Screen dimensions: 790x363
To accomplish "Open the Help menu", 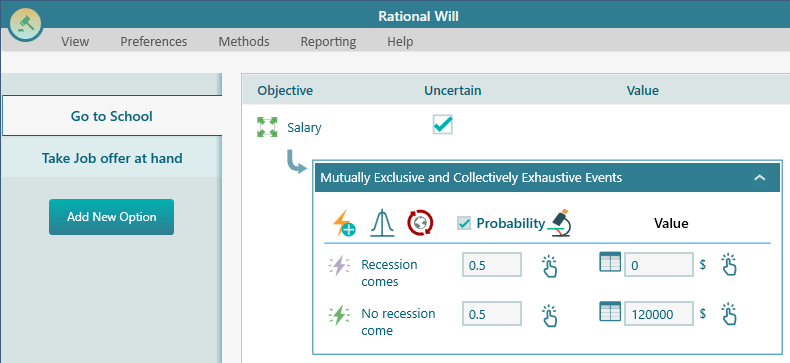I will [400, 41].
